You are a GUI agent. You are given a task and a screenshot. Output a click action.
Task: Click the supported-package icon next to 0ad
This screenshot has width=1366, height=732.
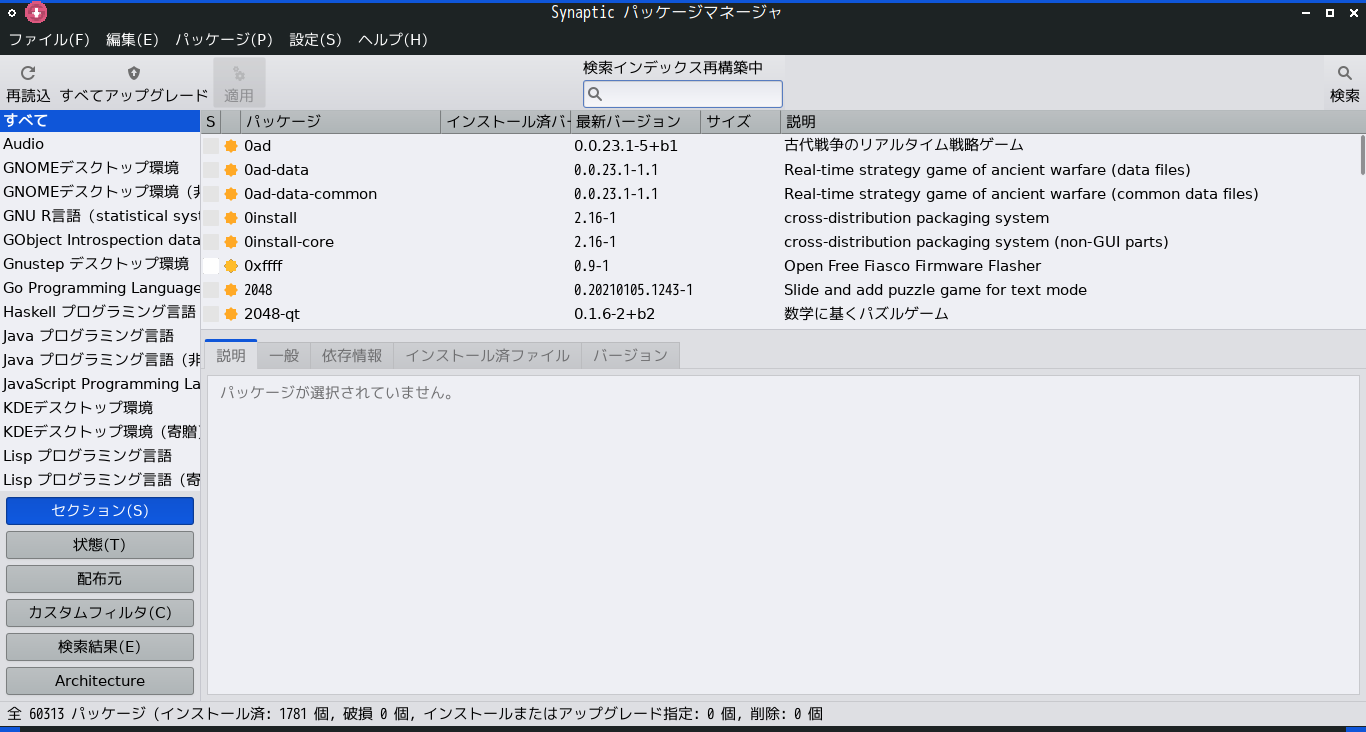(x=231, y=146)
